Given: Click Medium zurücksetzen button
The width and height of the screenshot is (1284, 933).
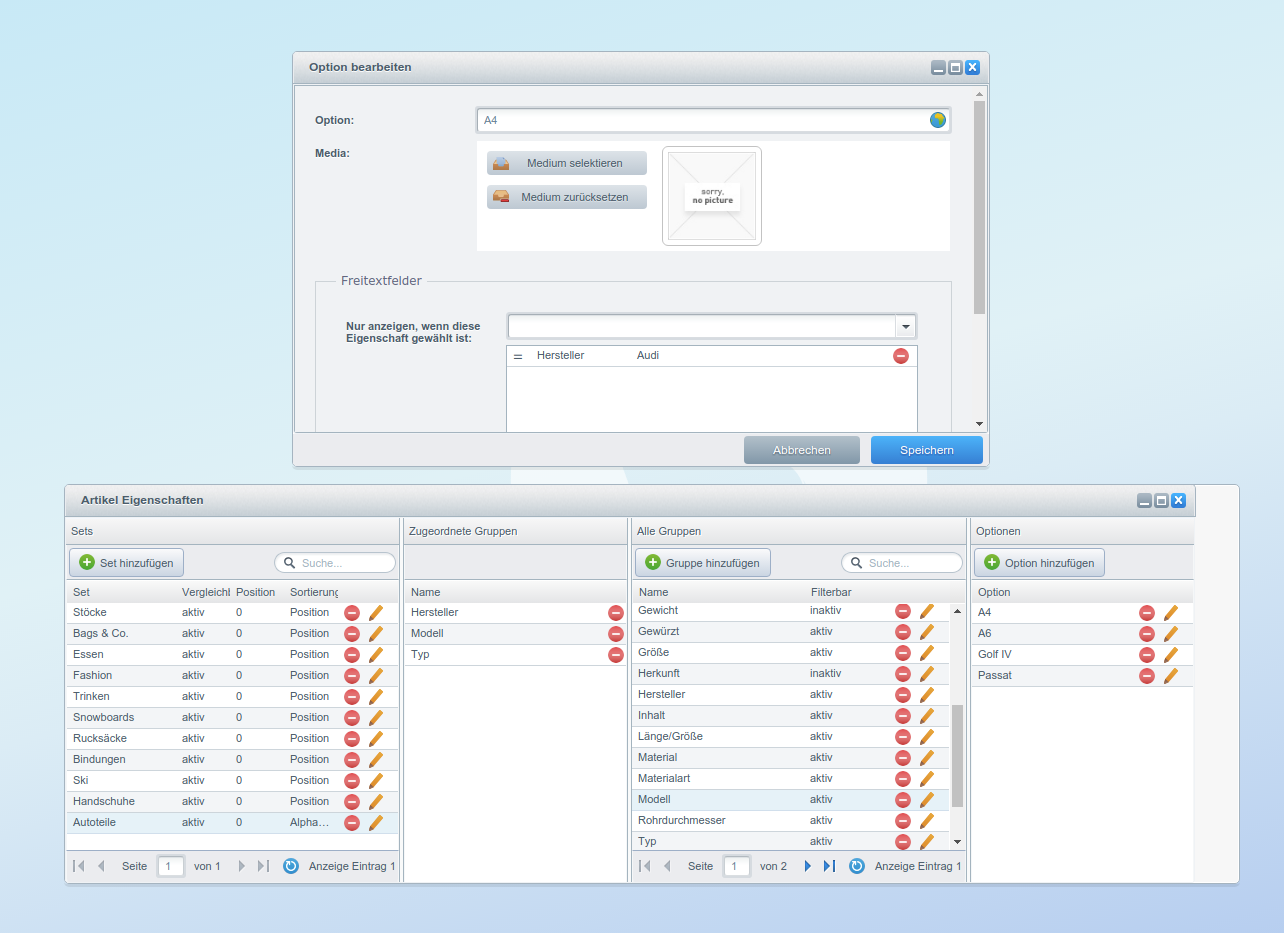Looking at the screenshot, I should point(567,197).
